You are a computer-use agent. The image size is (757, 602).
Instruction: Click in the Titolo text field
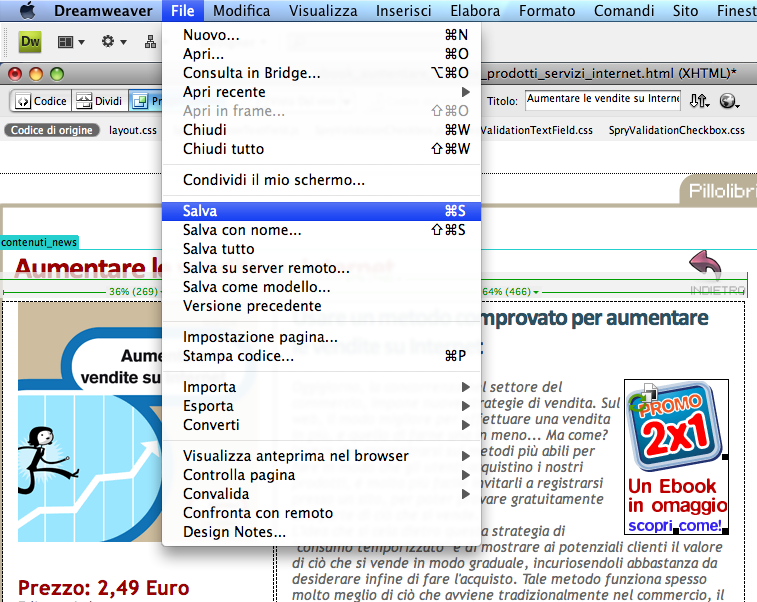tap(603, 100)
